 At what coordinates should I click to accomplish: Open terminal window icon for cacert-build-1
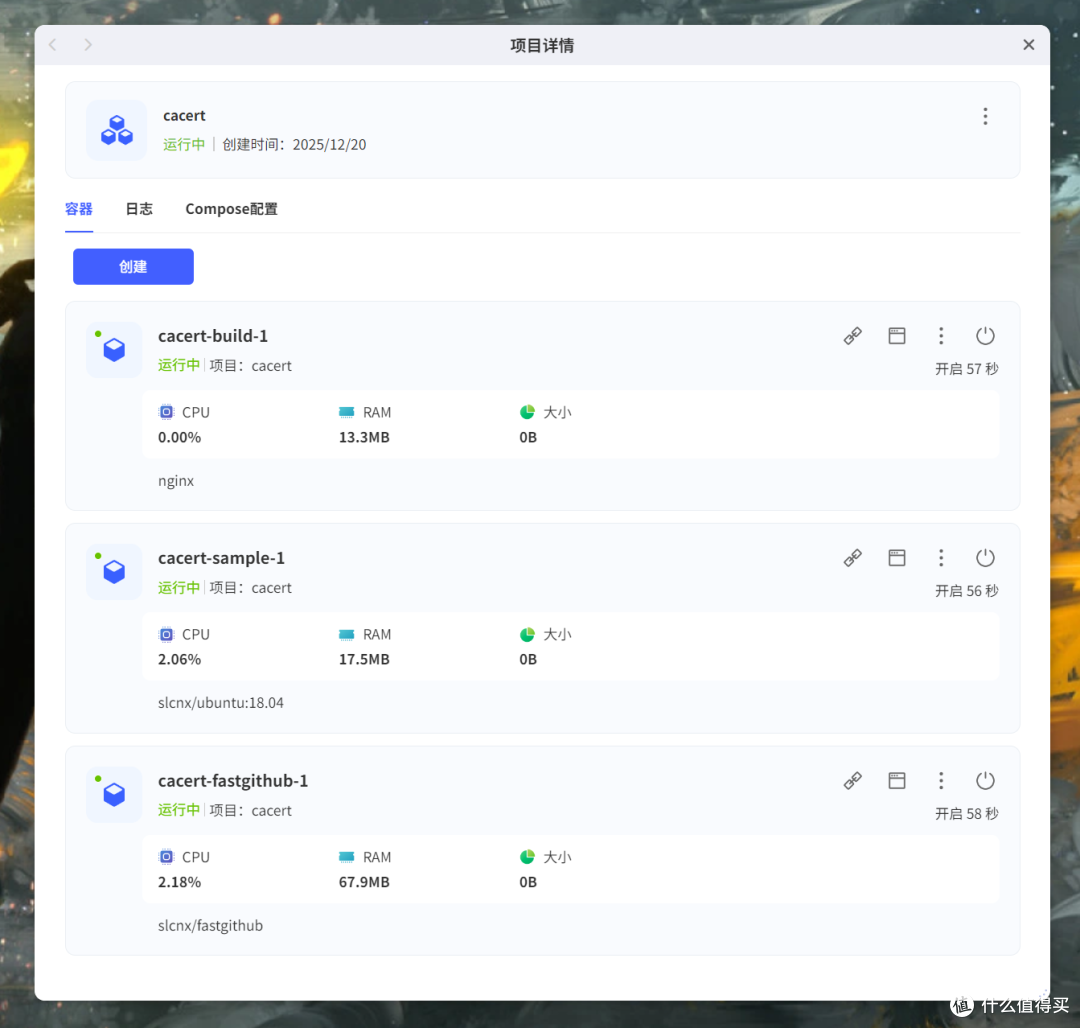897,336
